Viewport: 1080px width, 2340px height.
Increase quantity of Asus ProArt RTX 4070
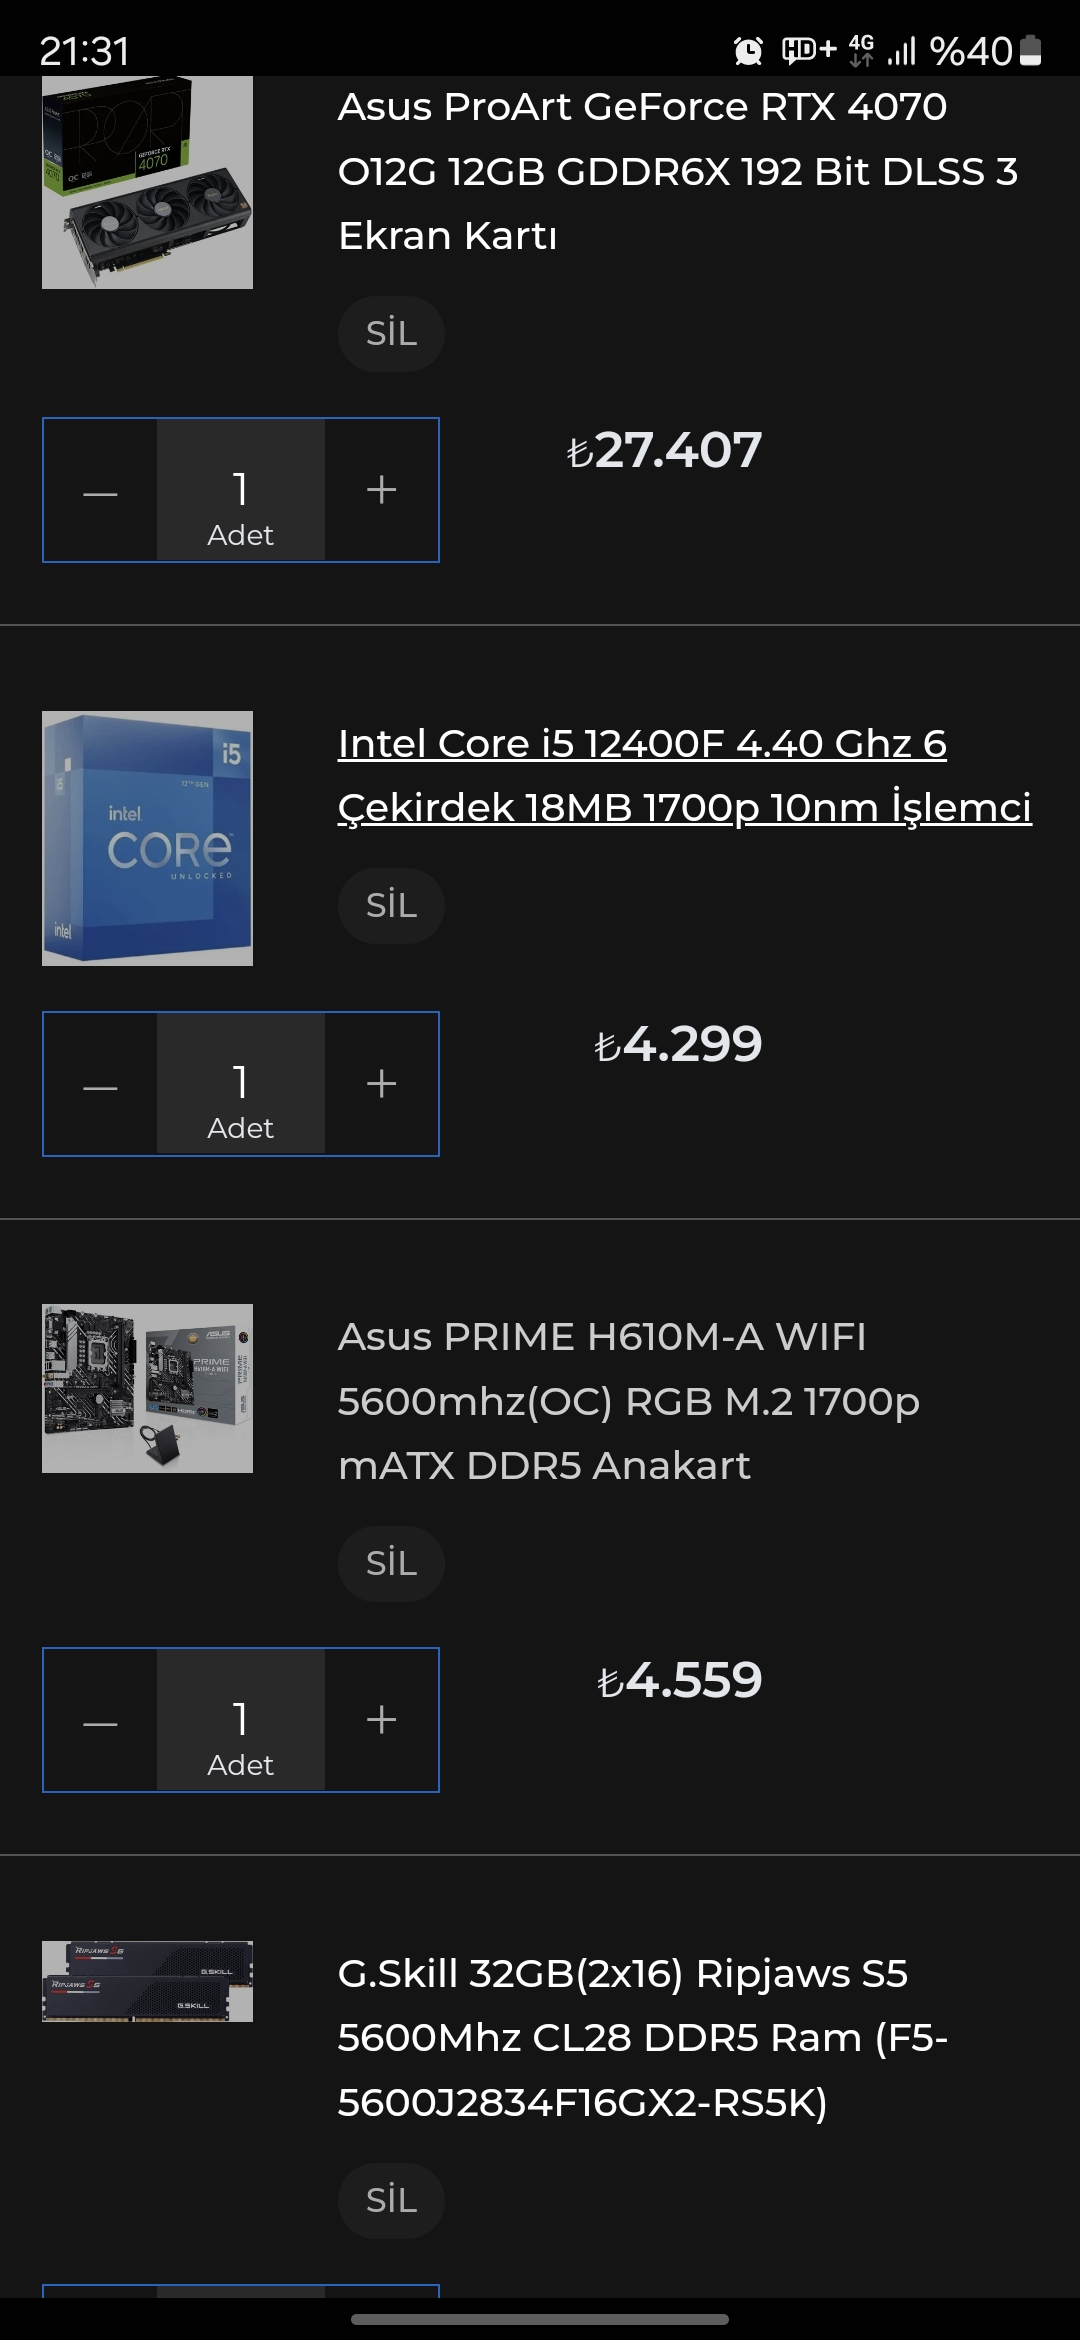382,490
